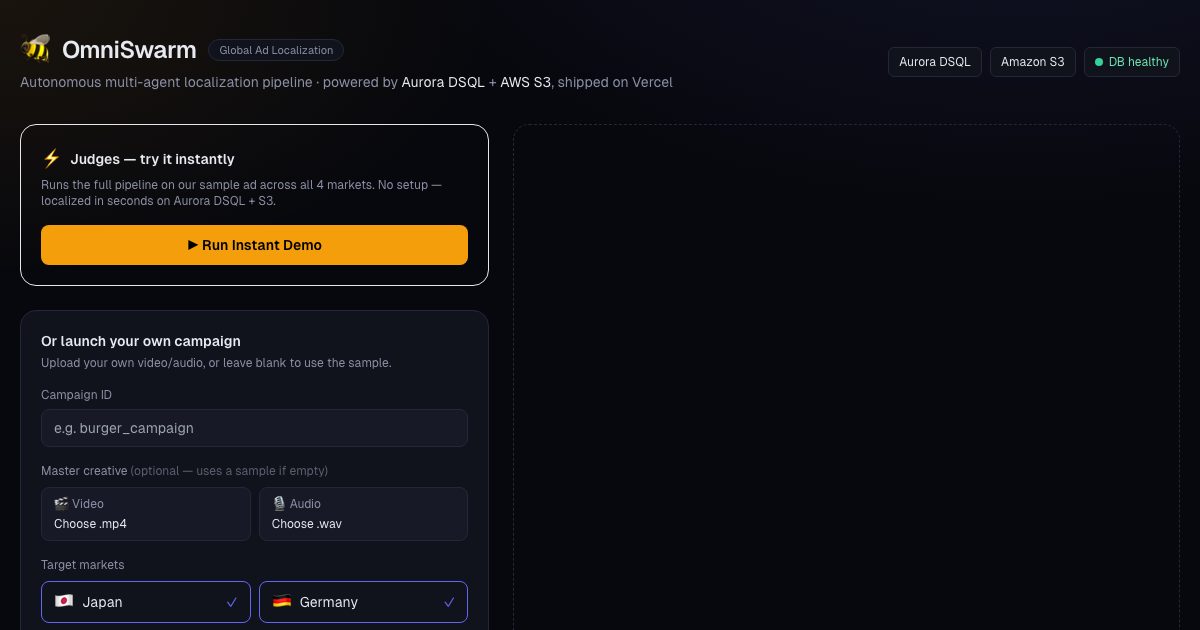Open the Choose .wav audio picker
This screenshot has width=1200, height=630.
tap(363, 514)
